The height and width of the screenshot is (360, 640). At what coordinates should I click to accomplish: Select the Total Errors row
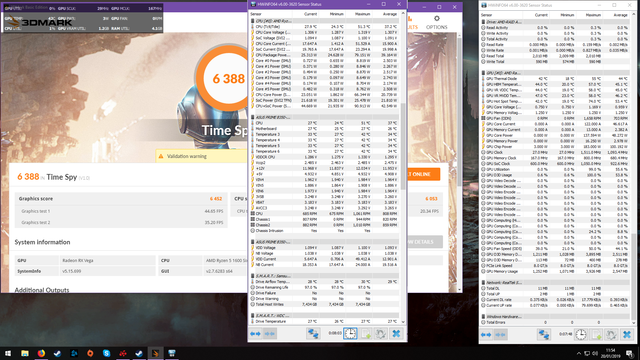point(555,322)
